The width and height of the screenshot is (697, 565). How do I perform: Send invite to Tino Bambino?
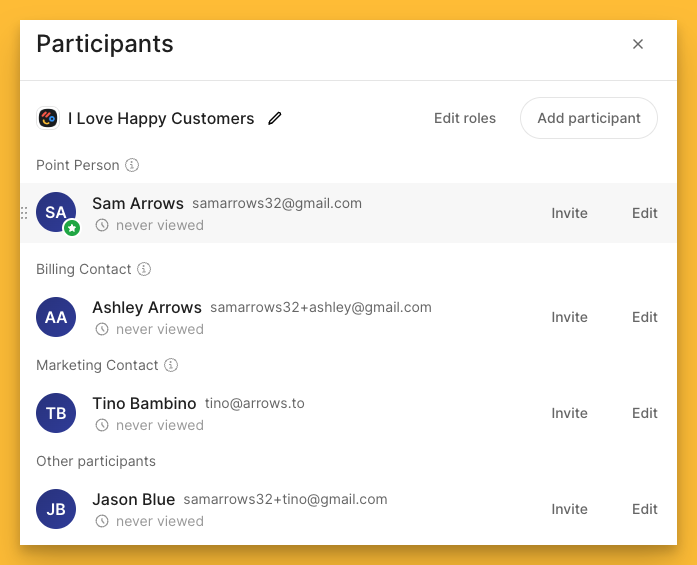[x=569, y=413]
